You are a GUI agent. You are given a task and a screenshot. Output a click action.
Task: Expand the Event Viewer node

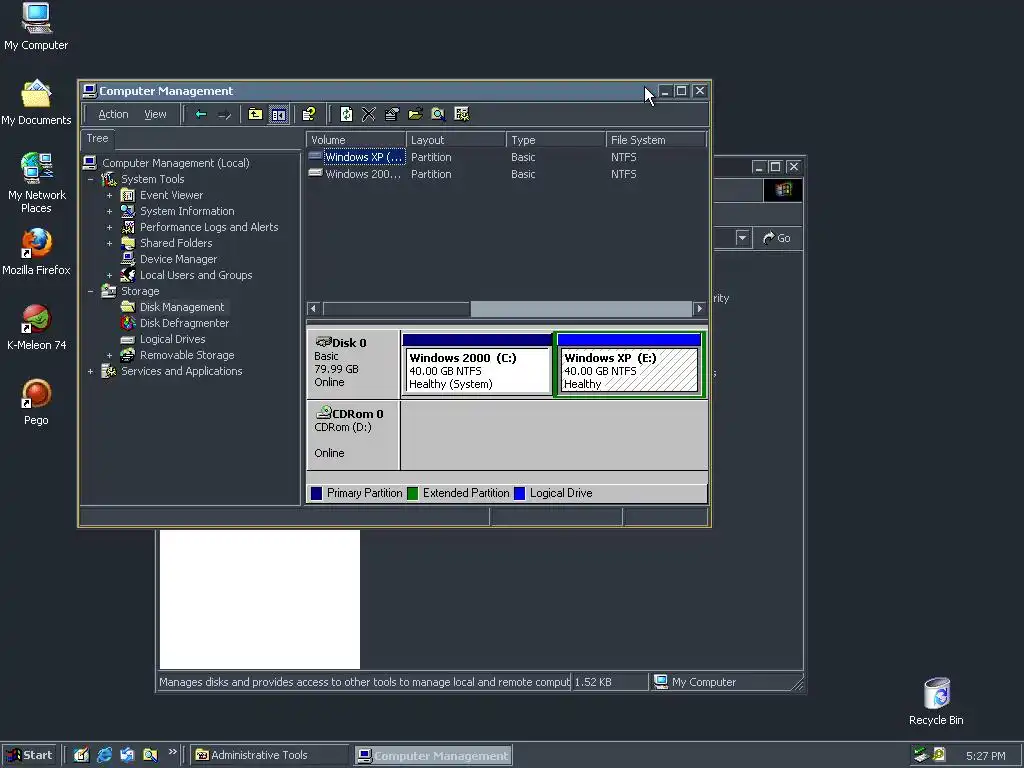click(110, 195)
